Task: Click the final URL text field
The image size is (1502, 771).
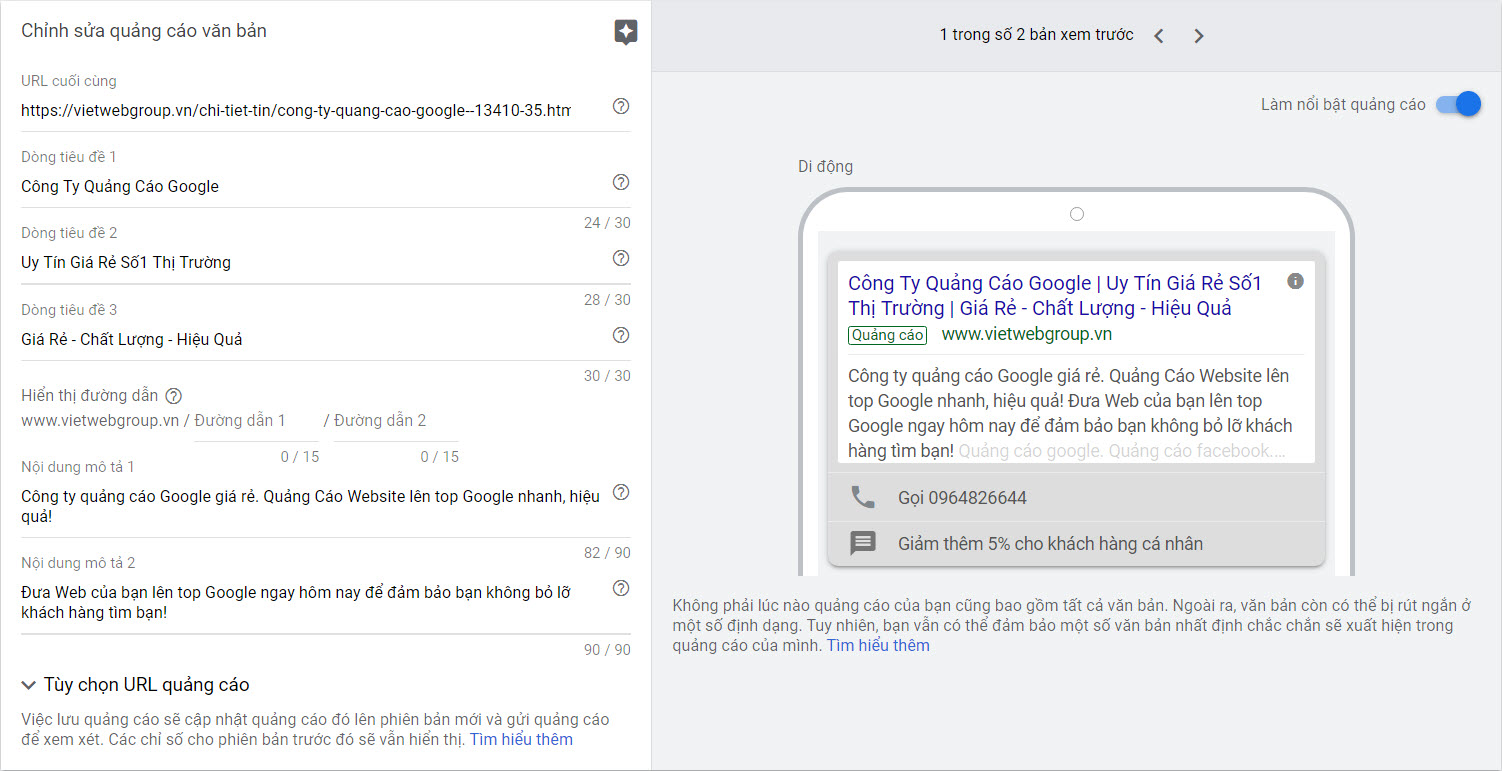Action: tap(296, 111)
